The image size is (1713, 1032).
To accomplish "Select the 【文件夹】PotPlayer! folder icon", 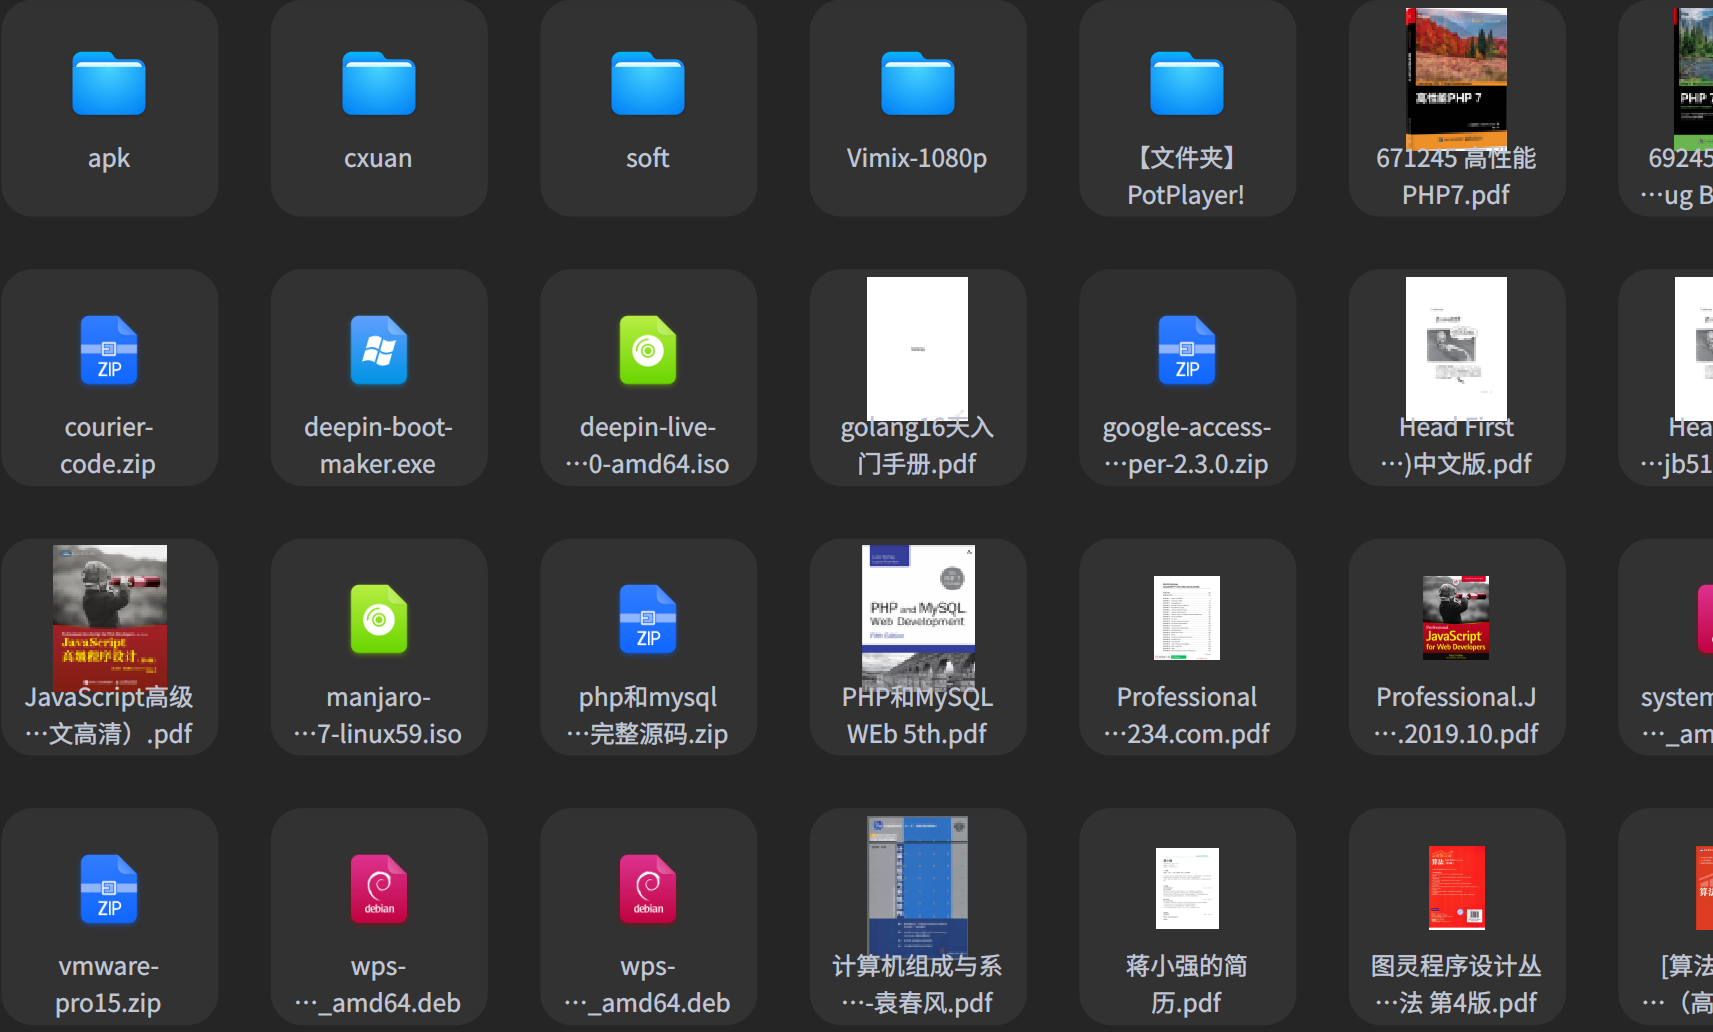I will point(1187,84).
